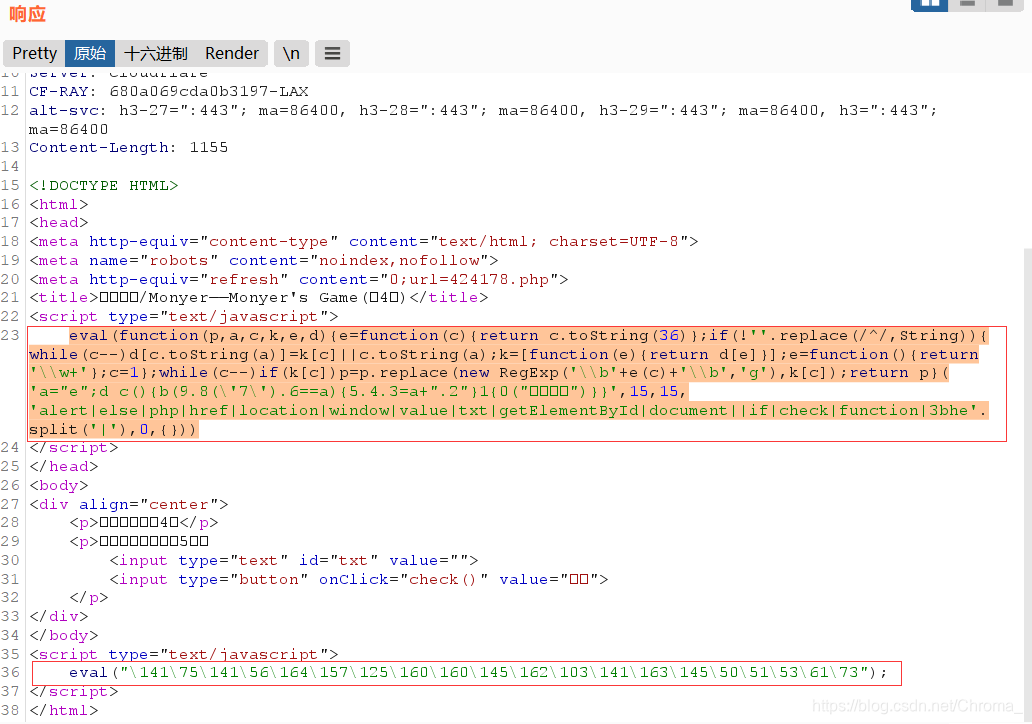
Task: Select the 原始 (Raw) tab
Action: [90, 53]
